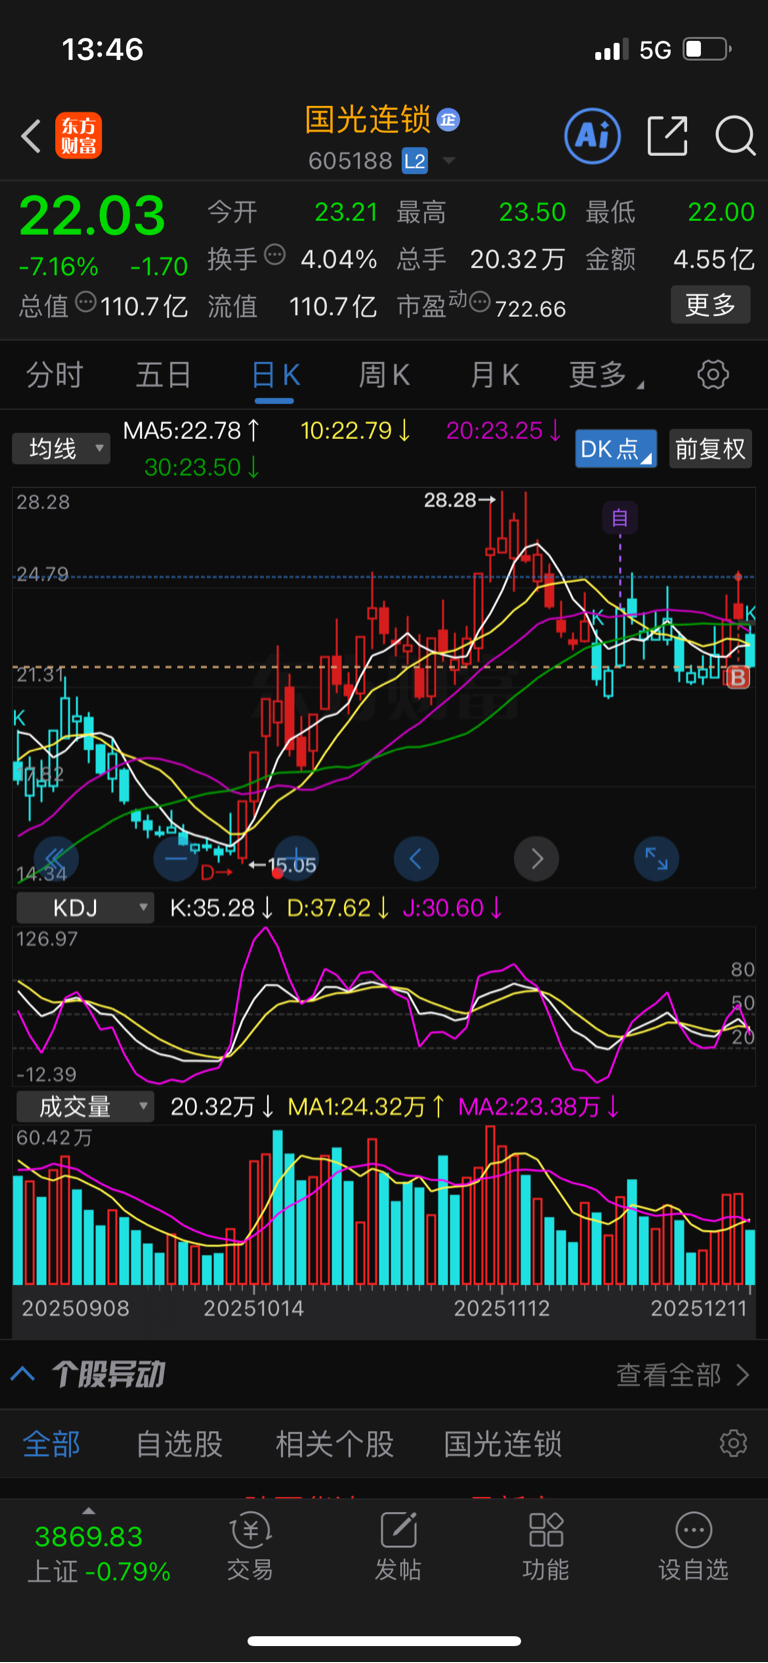Tap the 30:23.50 moving average value
768x1663 pixels.
coord(203,467)
